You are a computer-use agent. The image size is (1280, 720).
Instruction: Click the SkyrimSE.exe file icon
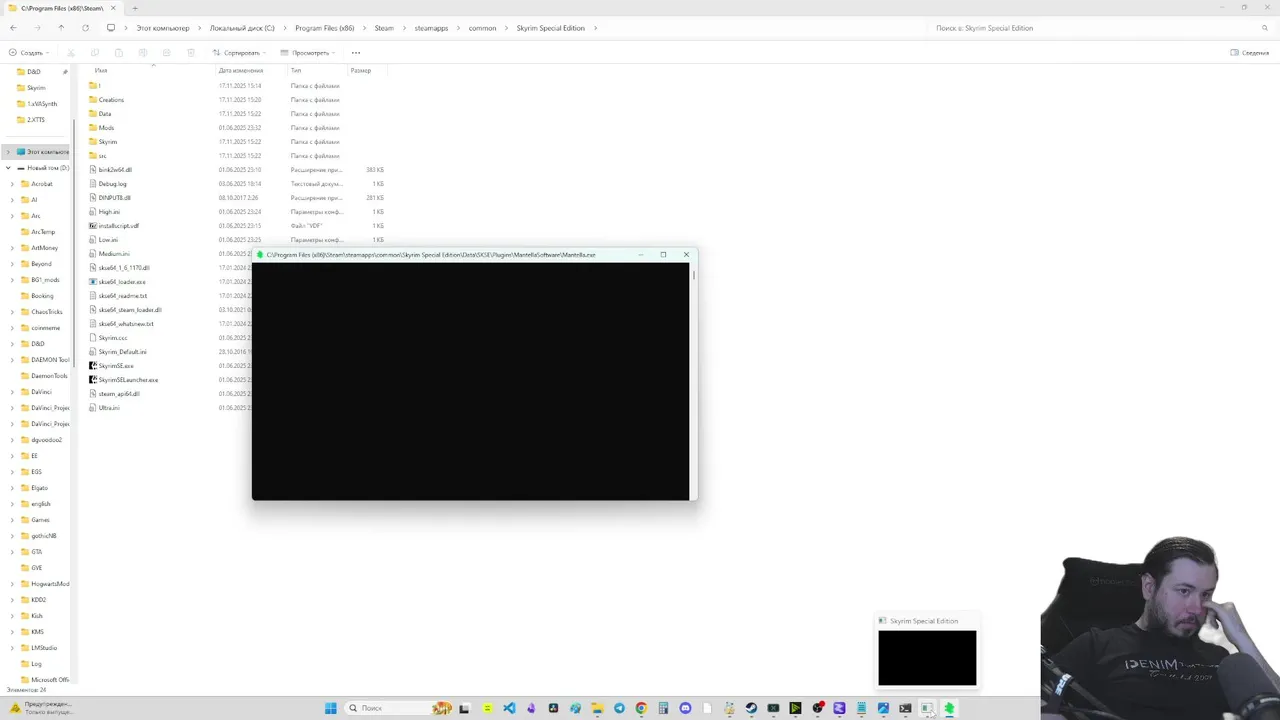point(93,366)
